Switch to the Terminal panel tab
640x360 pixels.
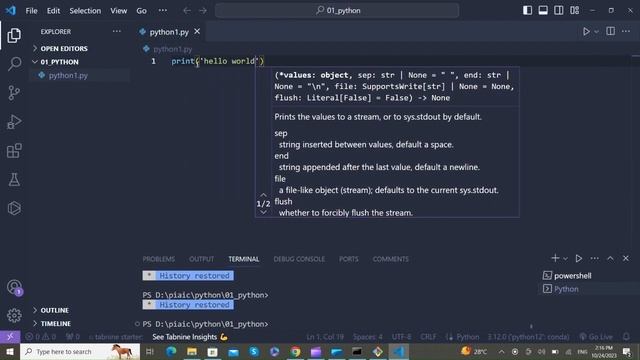point(244,259)
